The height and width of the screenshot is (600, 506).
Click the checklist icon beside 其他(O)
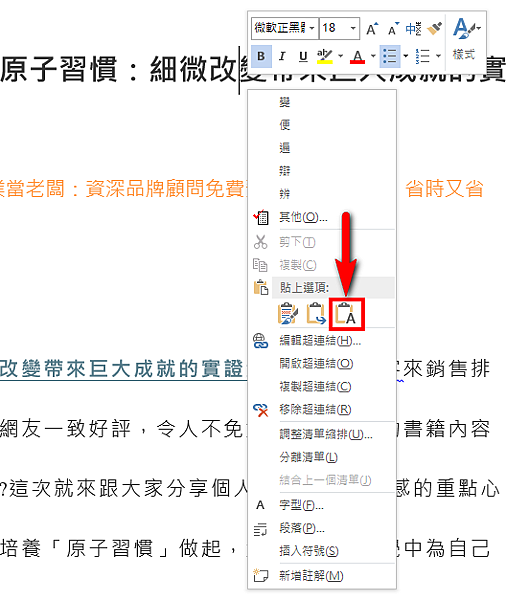point(261,217)
